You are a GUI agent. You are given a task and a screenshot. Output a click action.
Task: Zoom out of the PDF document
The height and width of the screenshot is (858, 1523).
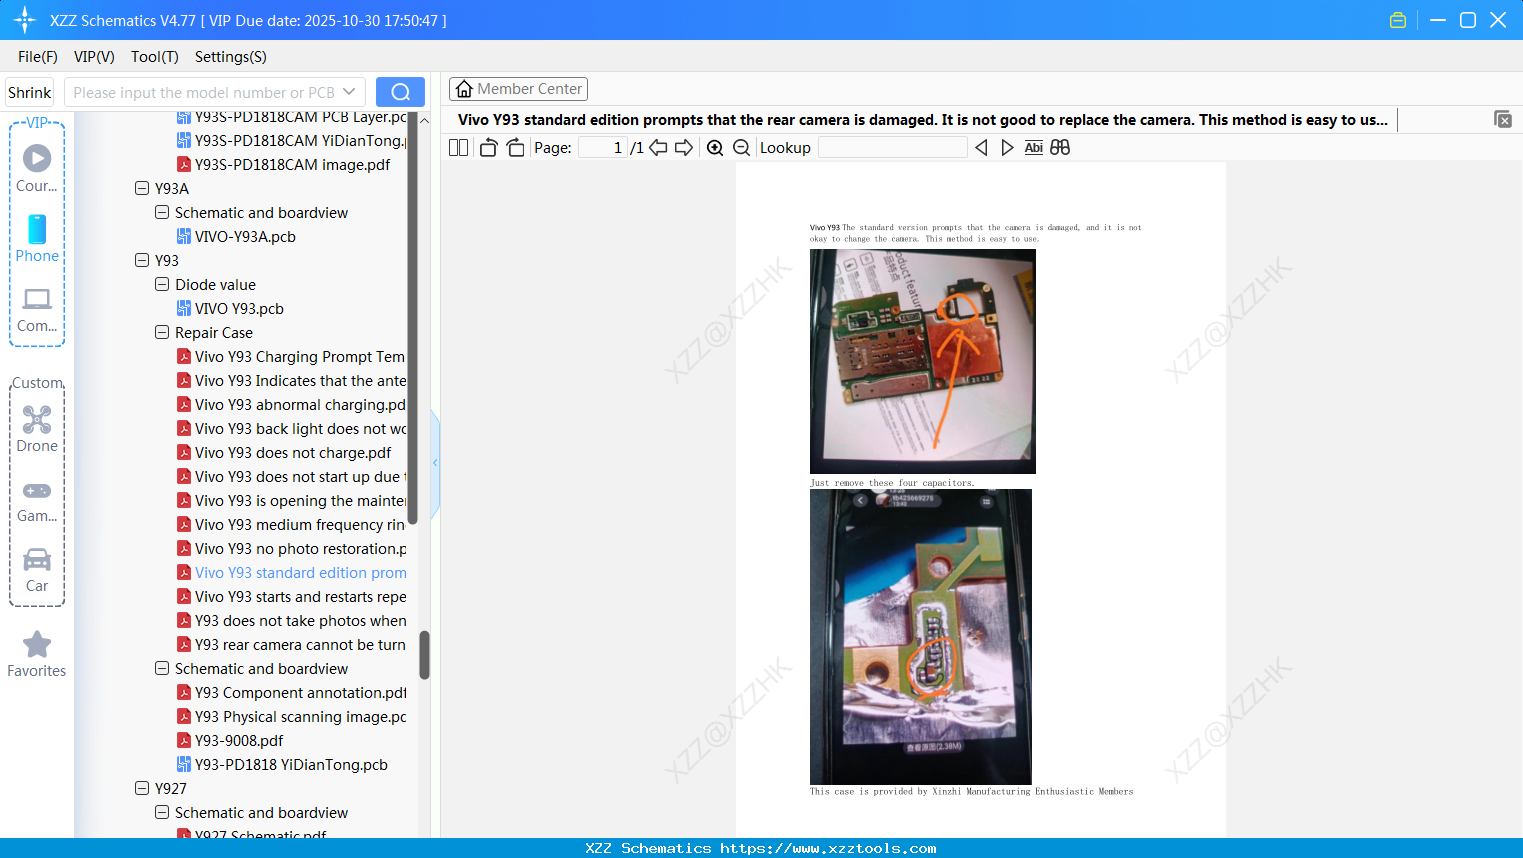(x=741, y=147)
